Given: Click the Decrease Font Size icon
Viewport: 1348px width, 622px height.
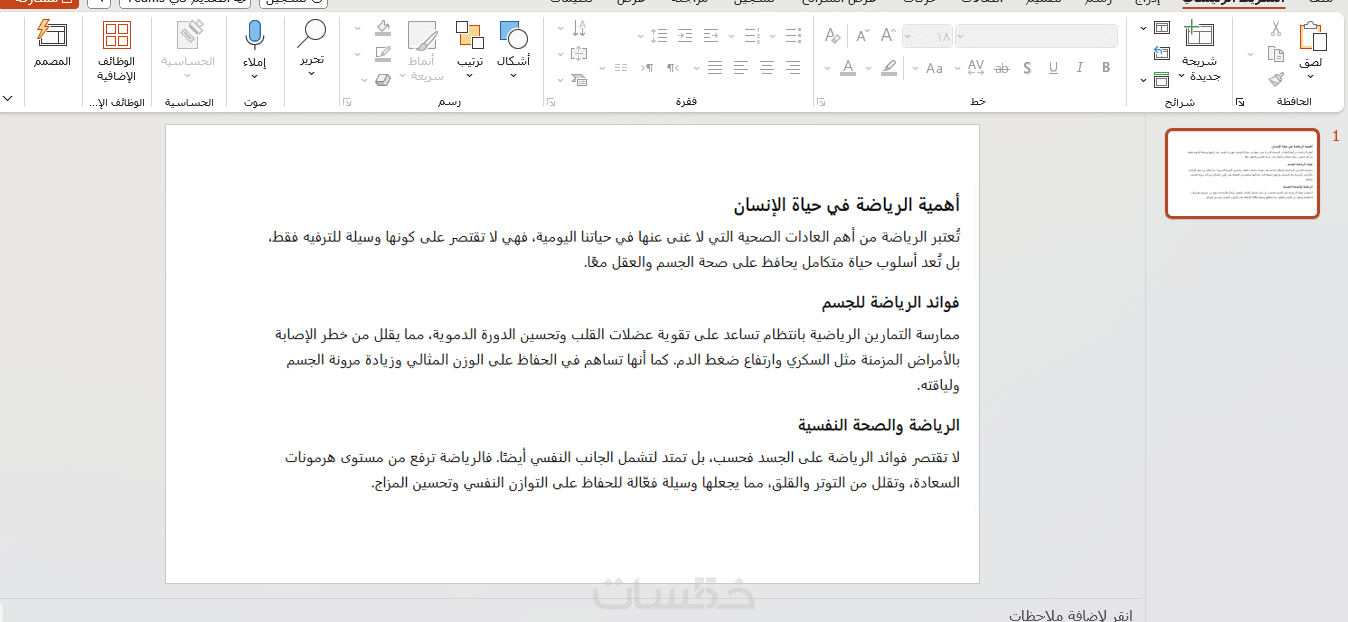Looking at the screenshot, I should pyautogui.click(x=863, y=36).
